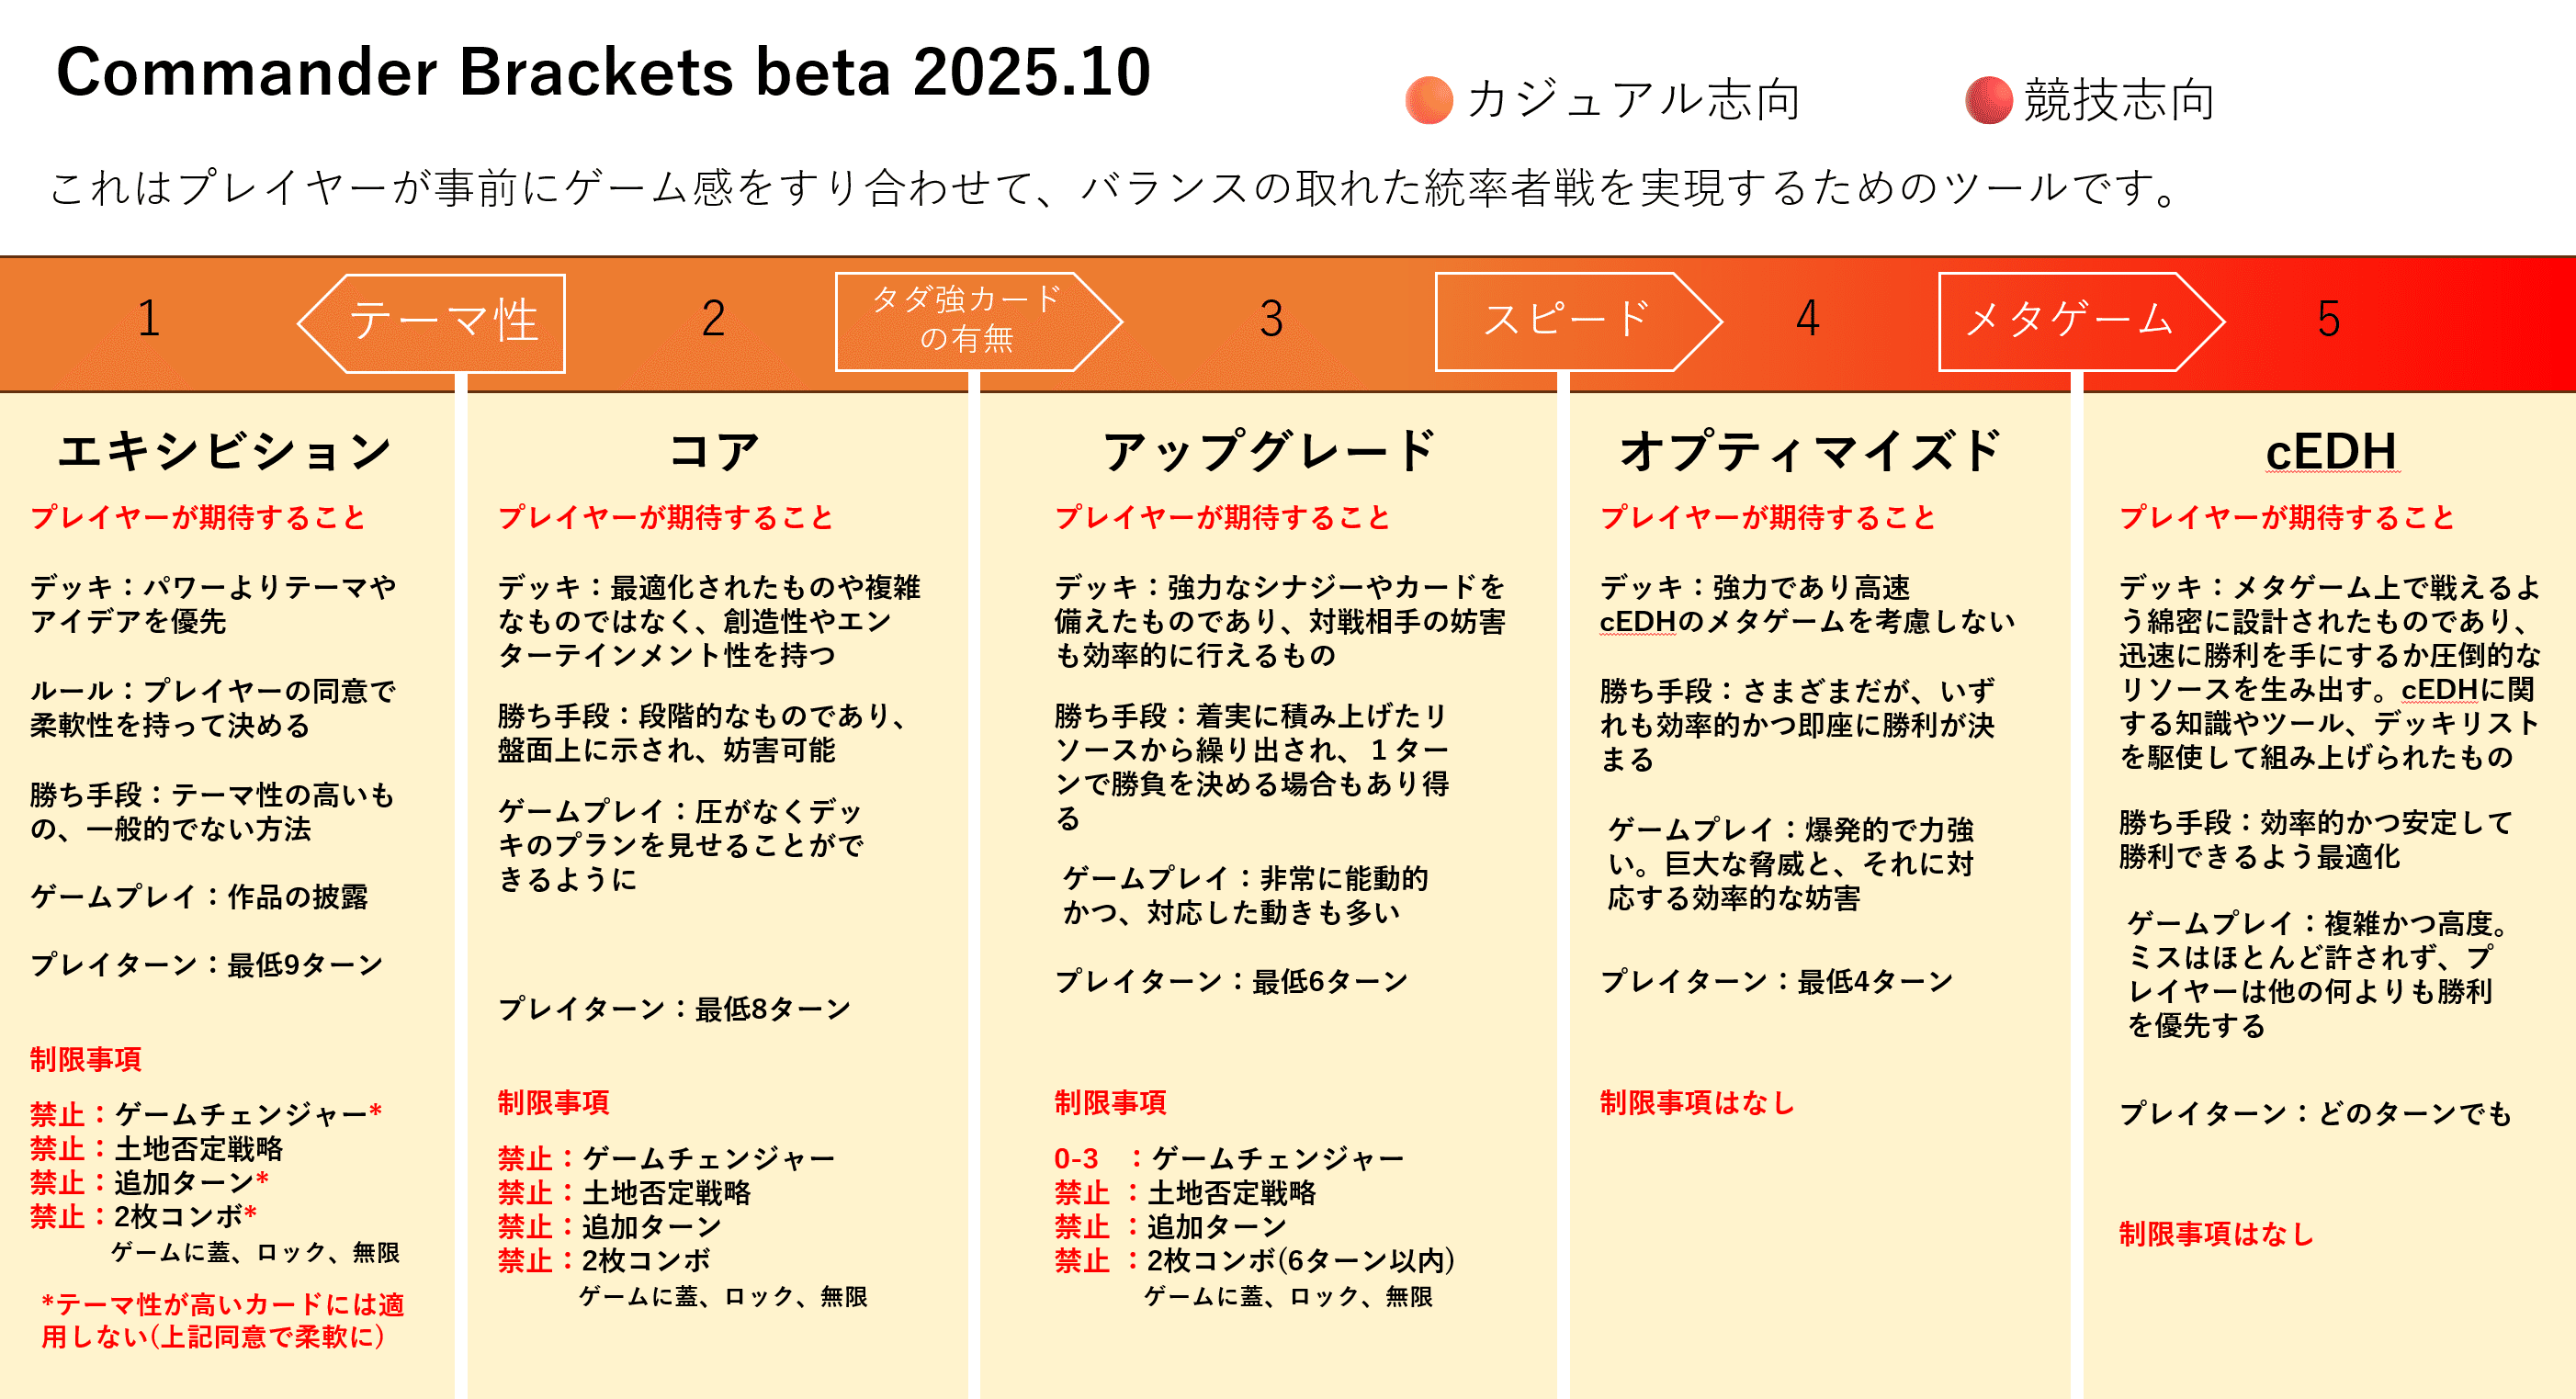This screenshot has height=1399, width=2576.
Task: Click bracket number 5 in the banner
Action: tap(2329, 319)
